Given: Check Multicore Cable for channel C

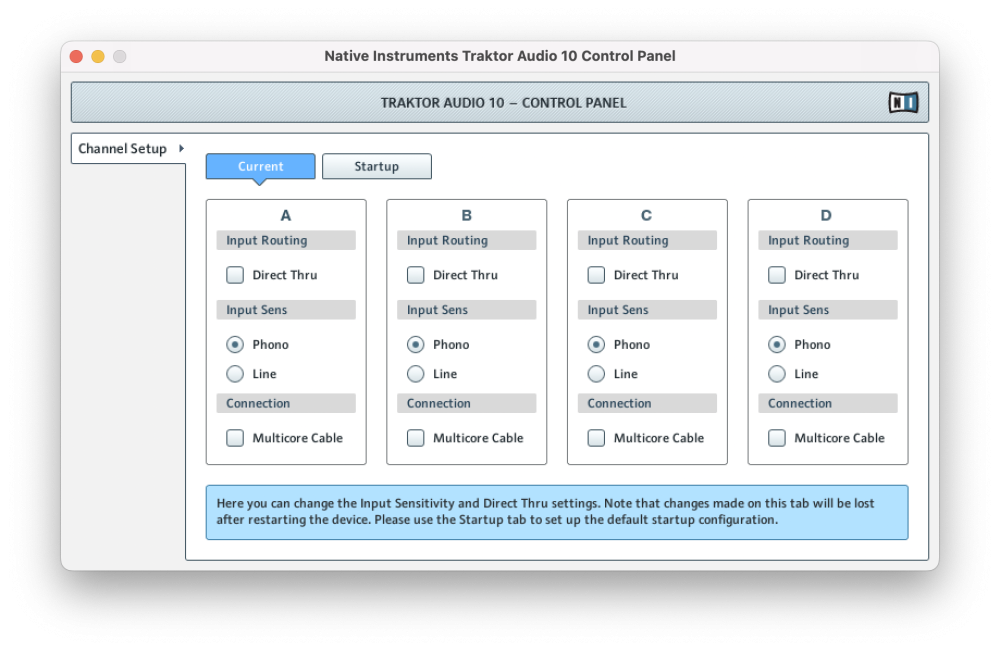Looking at the screenshot, I should point(596,438).
